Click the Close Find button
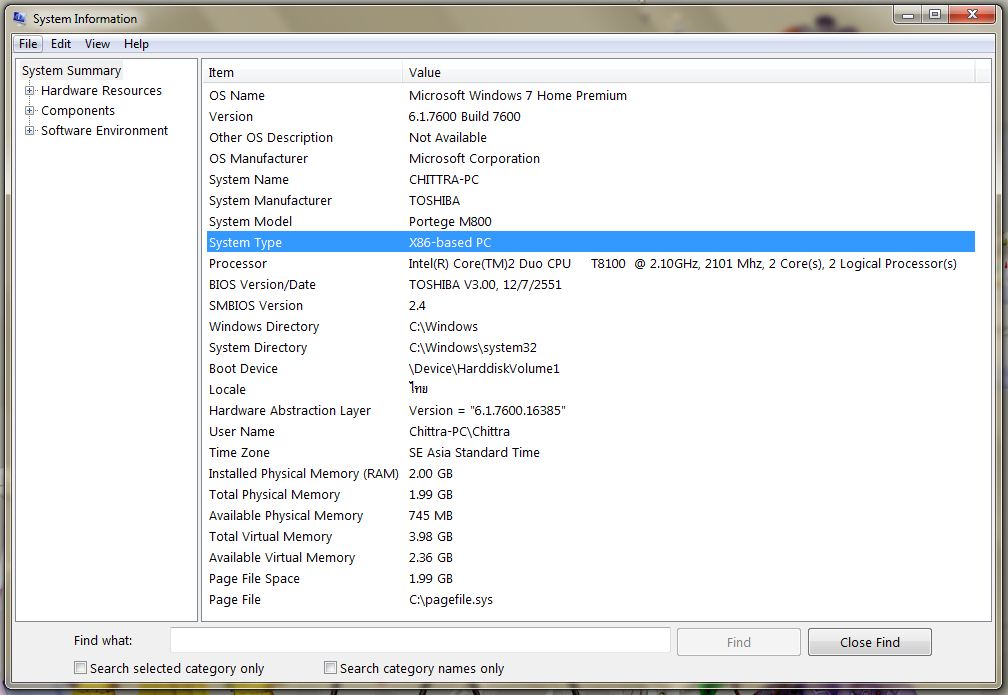This screenshot has height=695, width=1008. pyautogui.click(x=870, y=642)
